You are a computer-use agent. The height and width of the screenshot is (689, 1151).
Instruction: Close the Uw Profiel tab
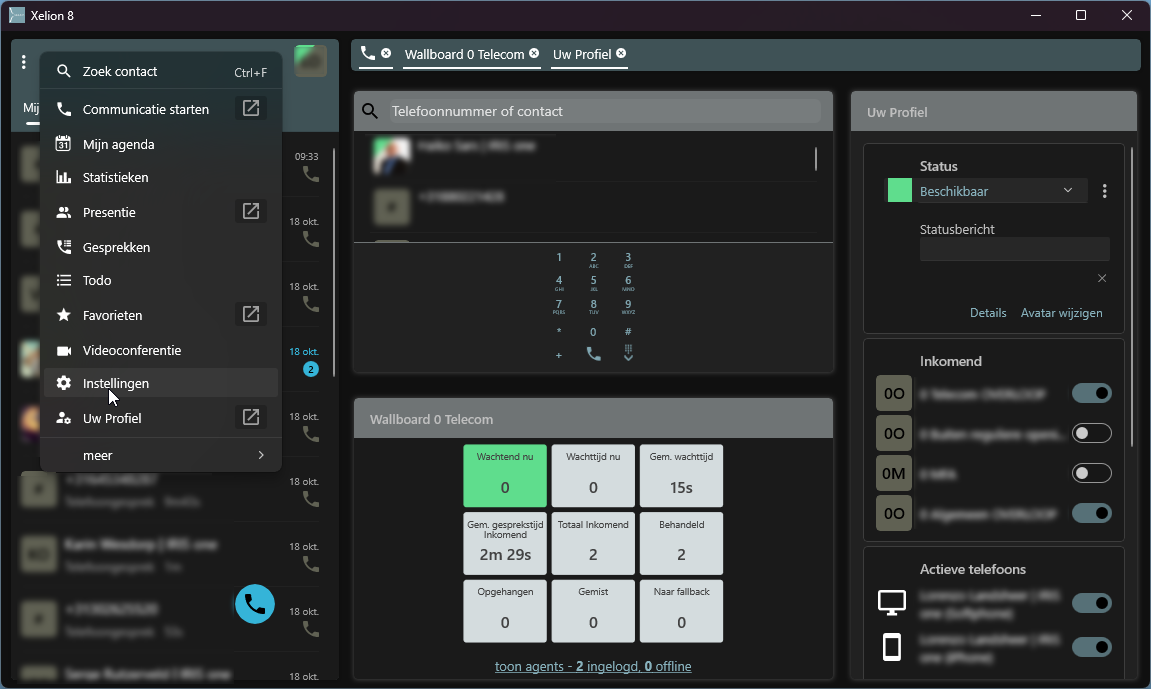click(x=621, y=53)
